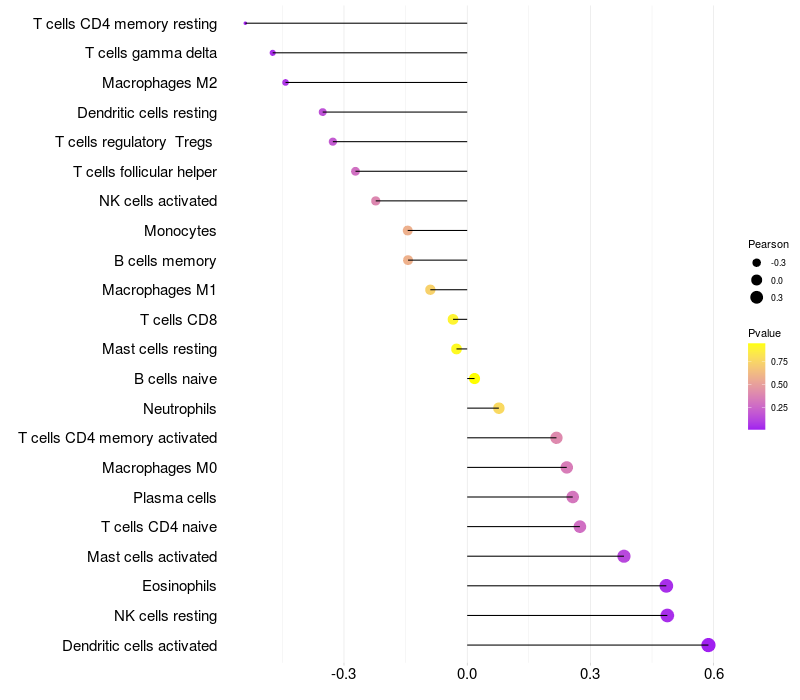Click the T cells follicular helper label

145,172
